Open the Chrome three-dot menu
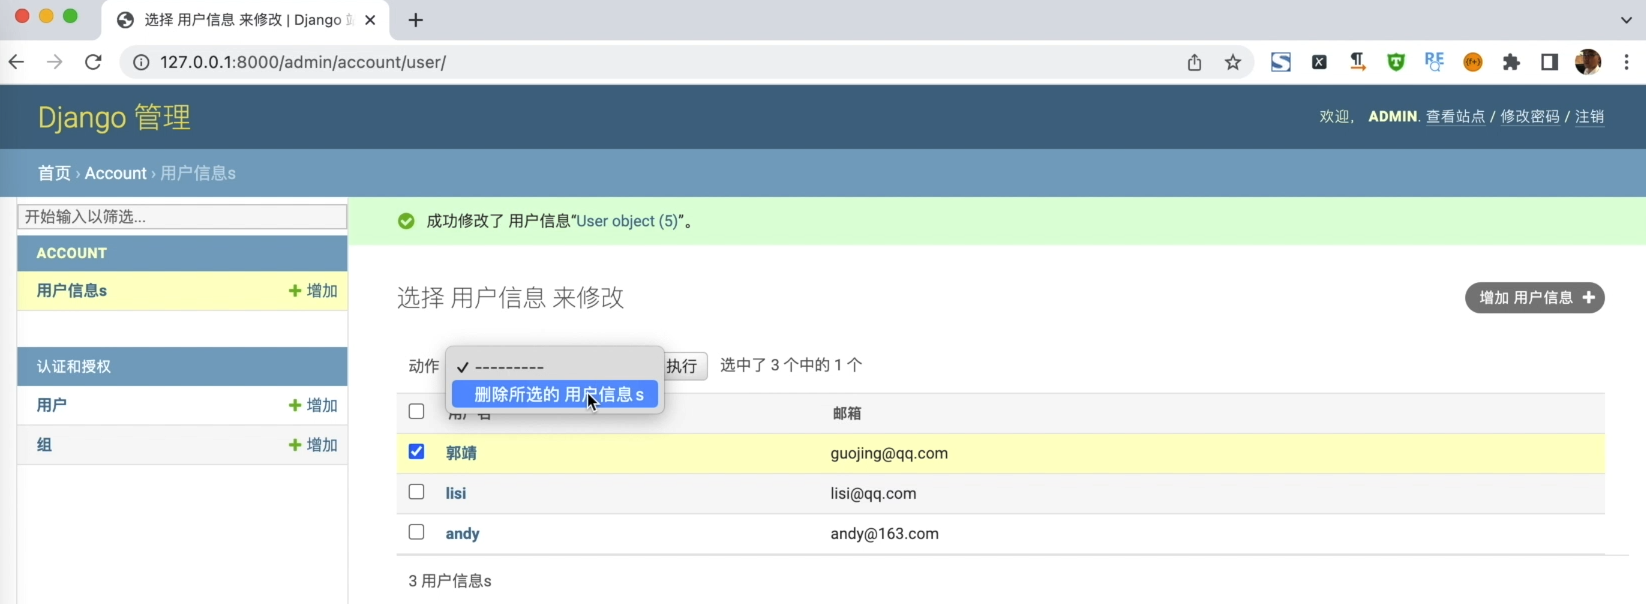 click(1627, 62)
